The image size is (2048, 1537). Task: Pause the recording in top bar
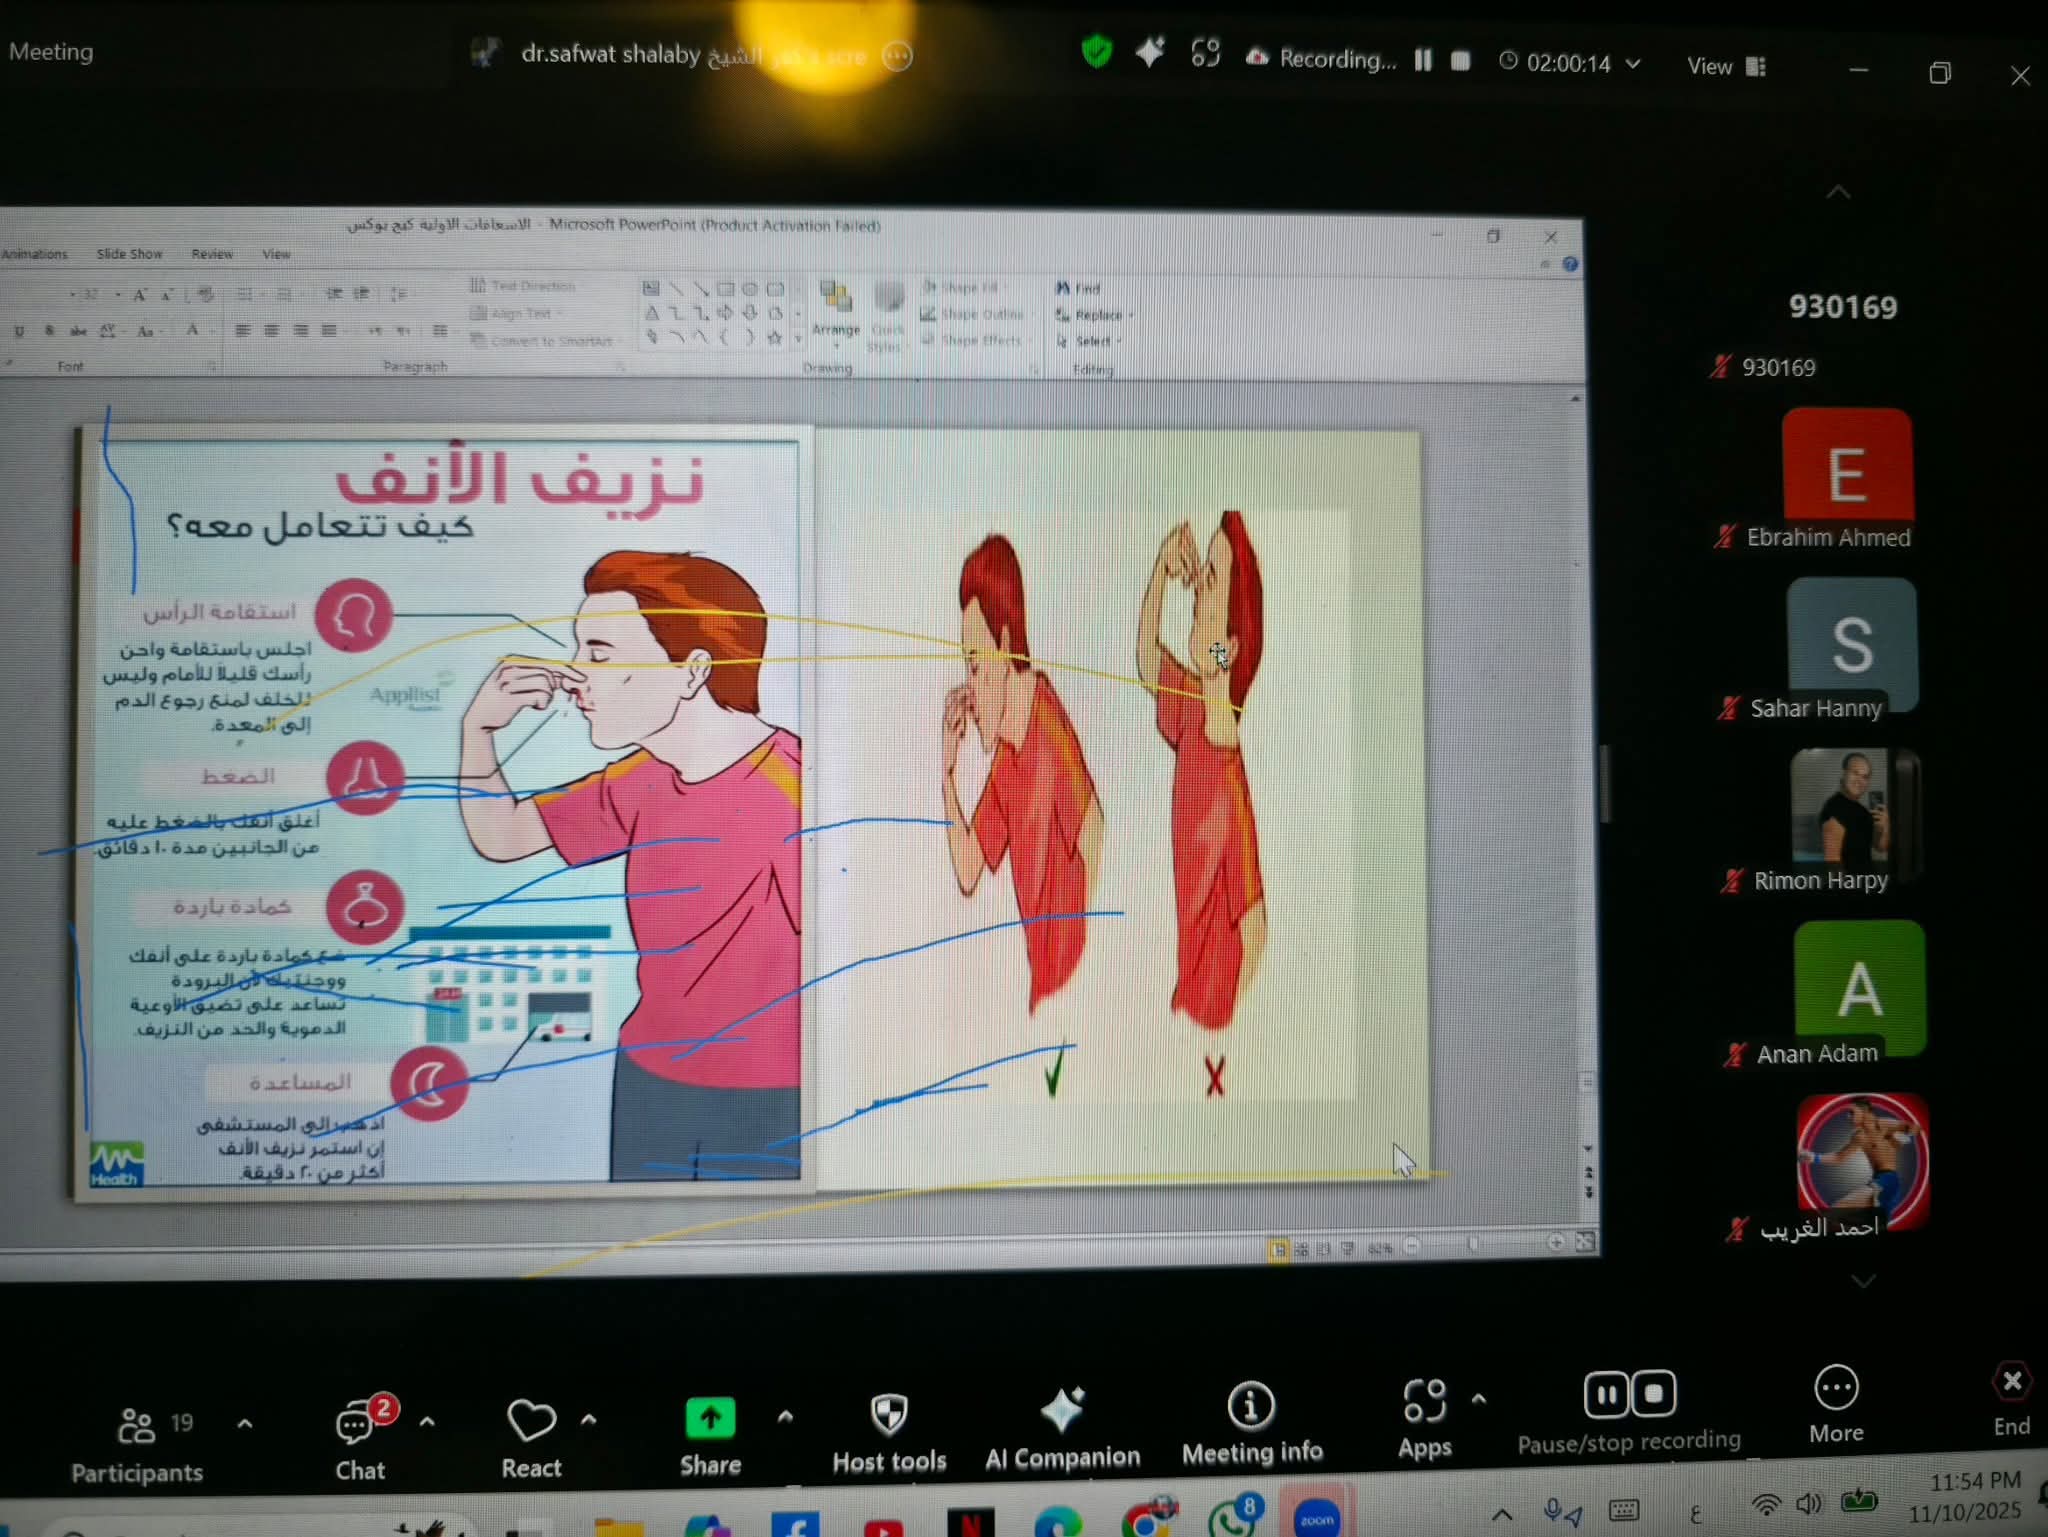(1423, 61)
